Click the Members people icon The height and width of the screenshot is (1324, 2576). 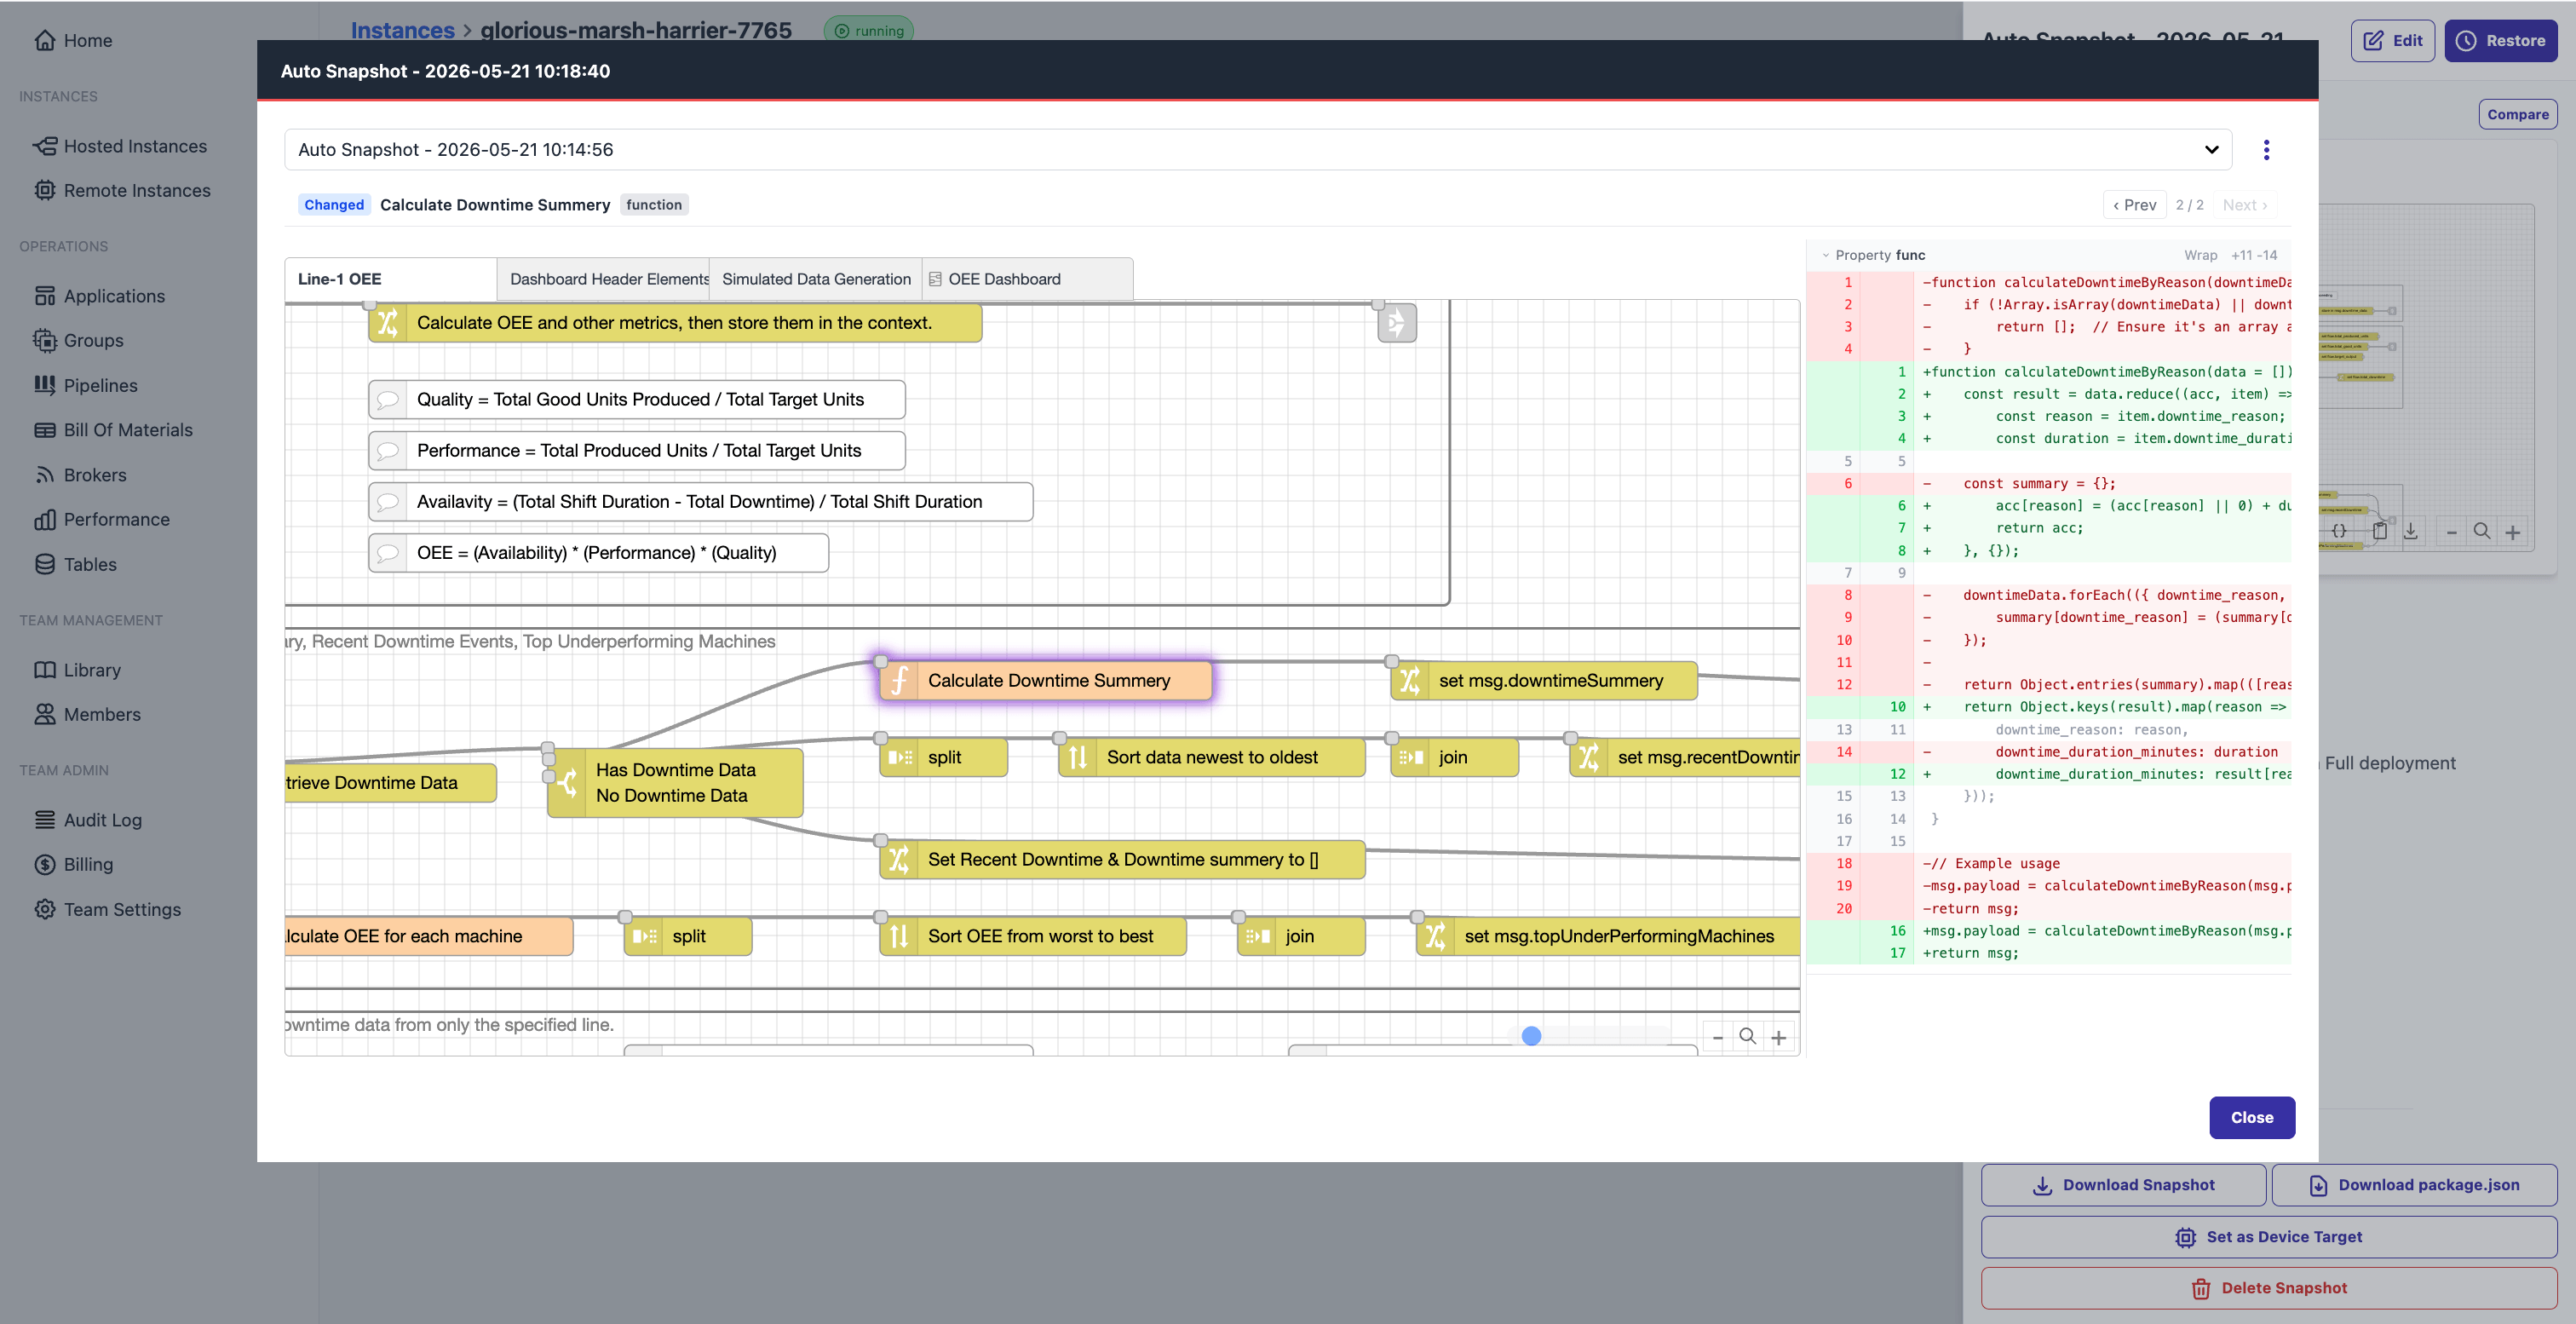tap(45, 714)
